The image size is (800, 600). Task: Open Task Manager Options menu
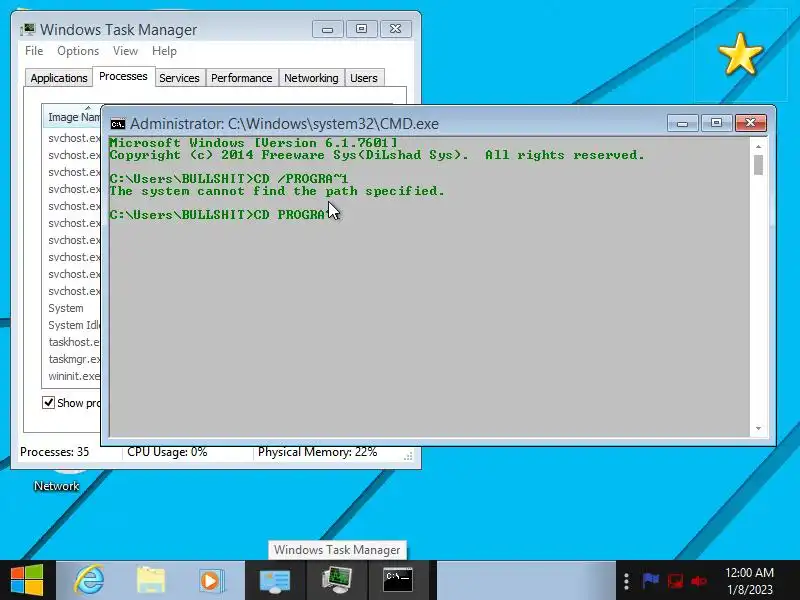point(78,51)
